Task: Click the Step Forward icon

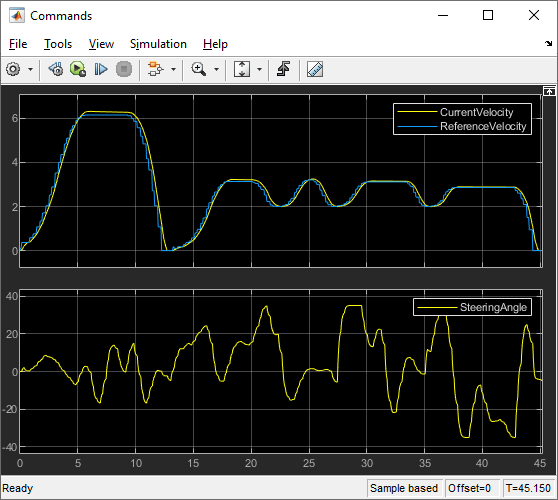Action: (x=101, y=69)
